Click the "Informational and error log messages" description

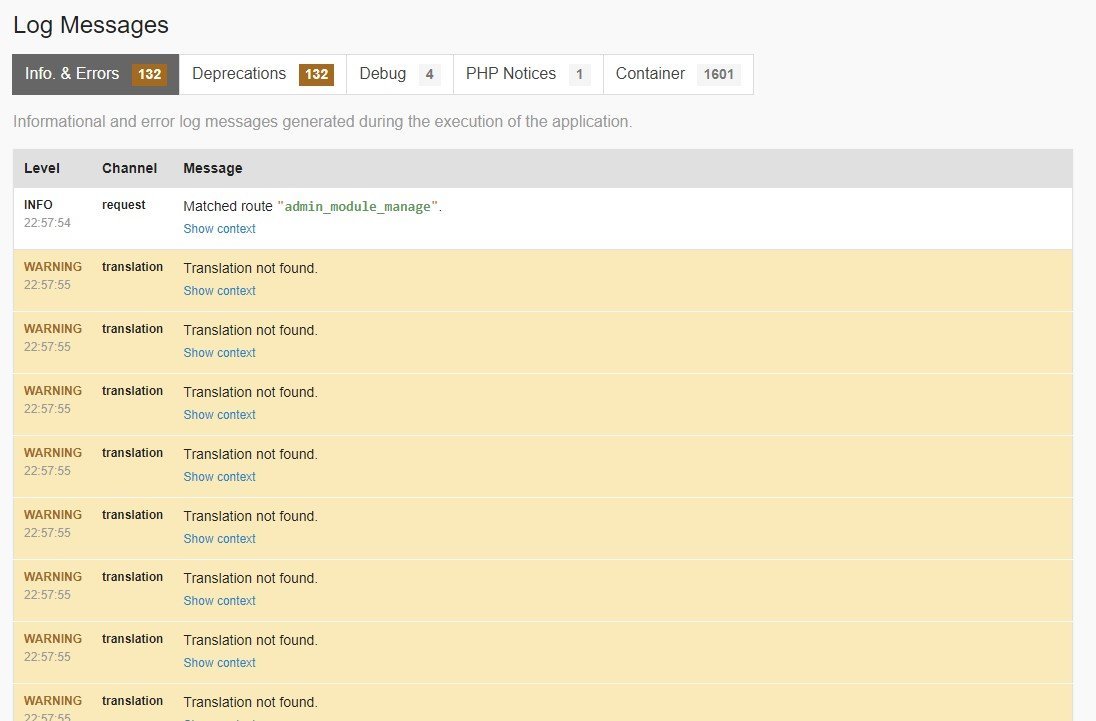322,122
